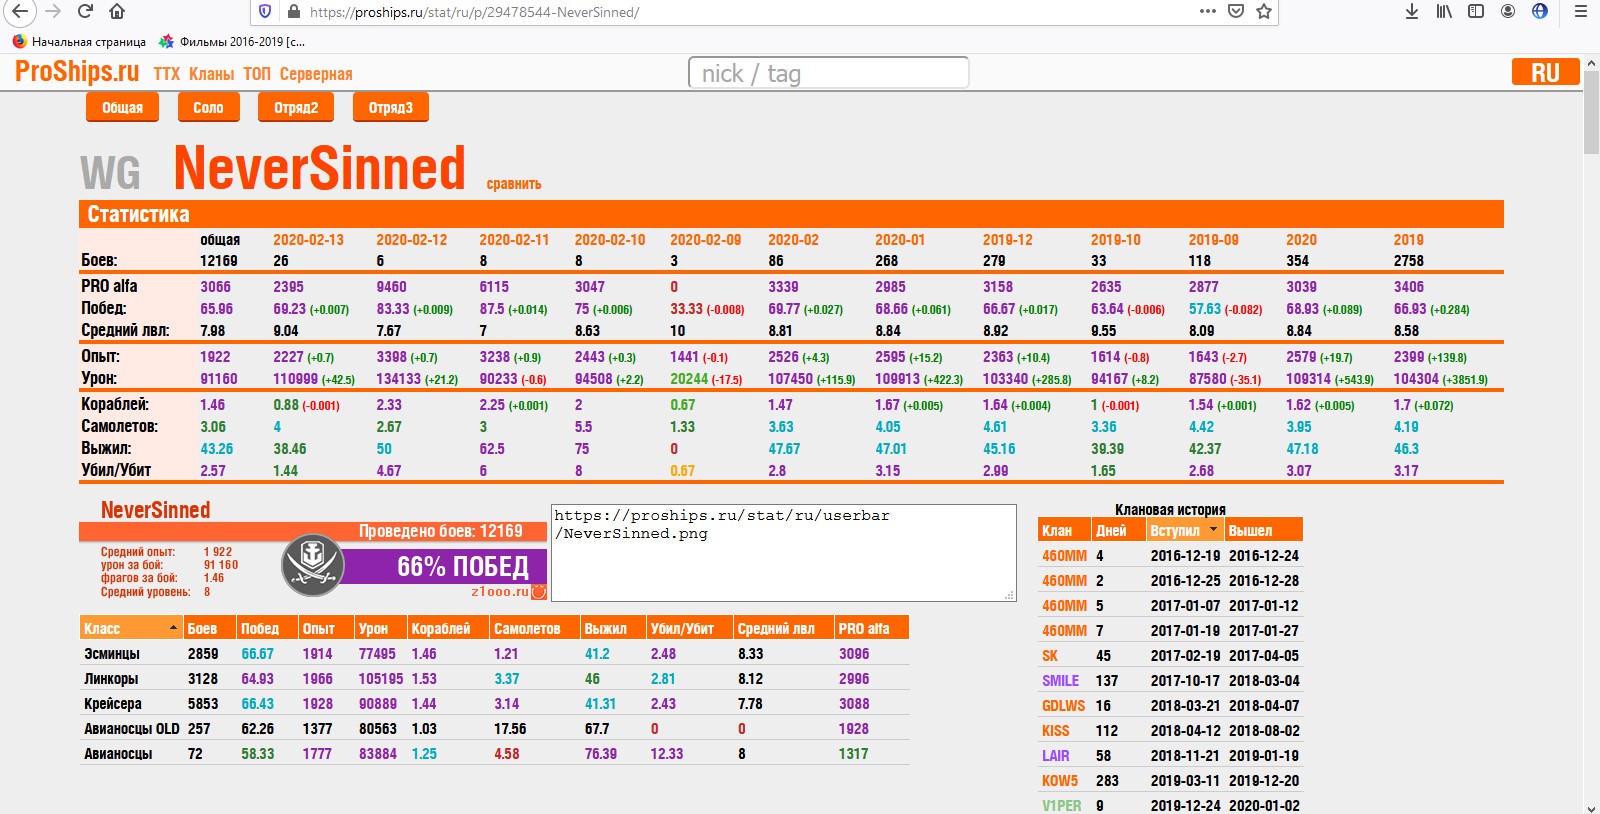Sort clan history by Дней
The height and width of the screenshot is (814, 1600).
pos(1111,530)
